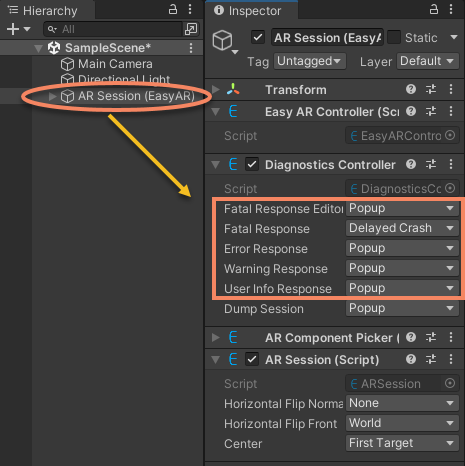The height and width of the screenshot is (466, 465).
Task: Open help for Transform component
Action: click(411, 89)
